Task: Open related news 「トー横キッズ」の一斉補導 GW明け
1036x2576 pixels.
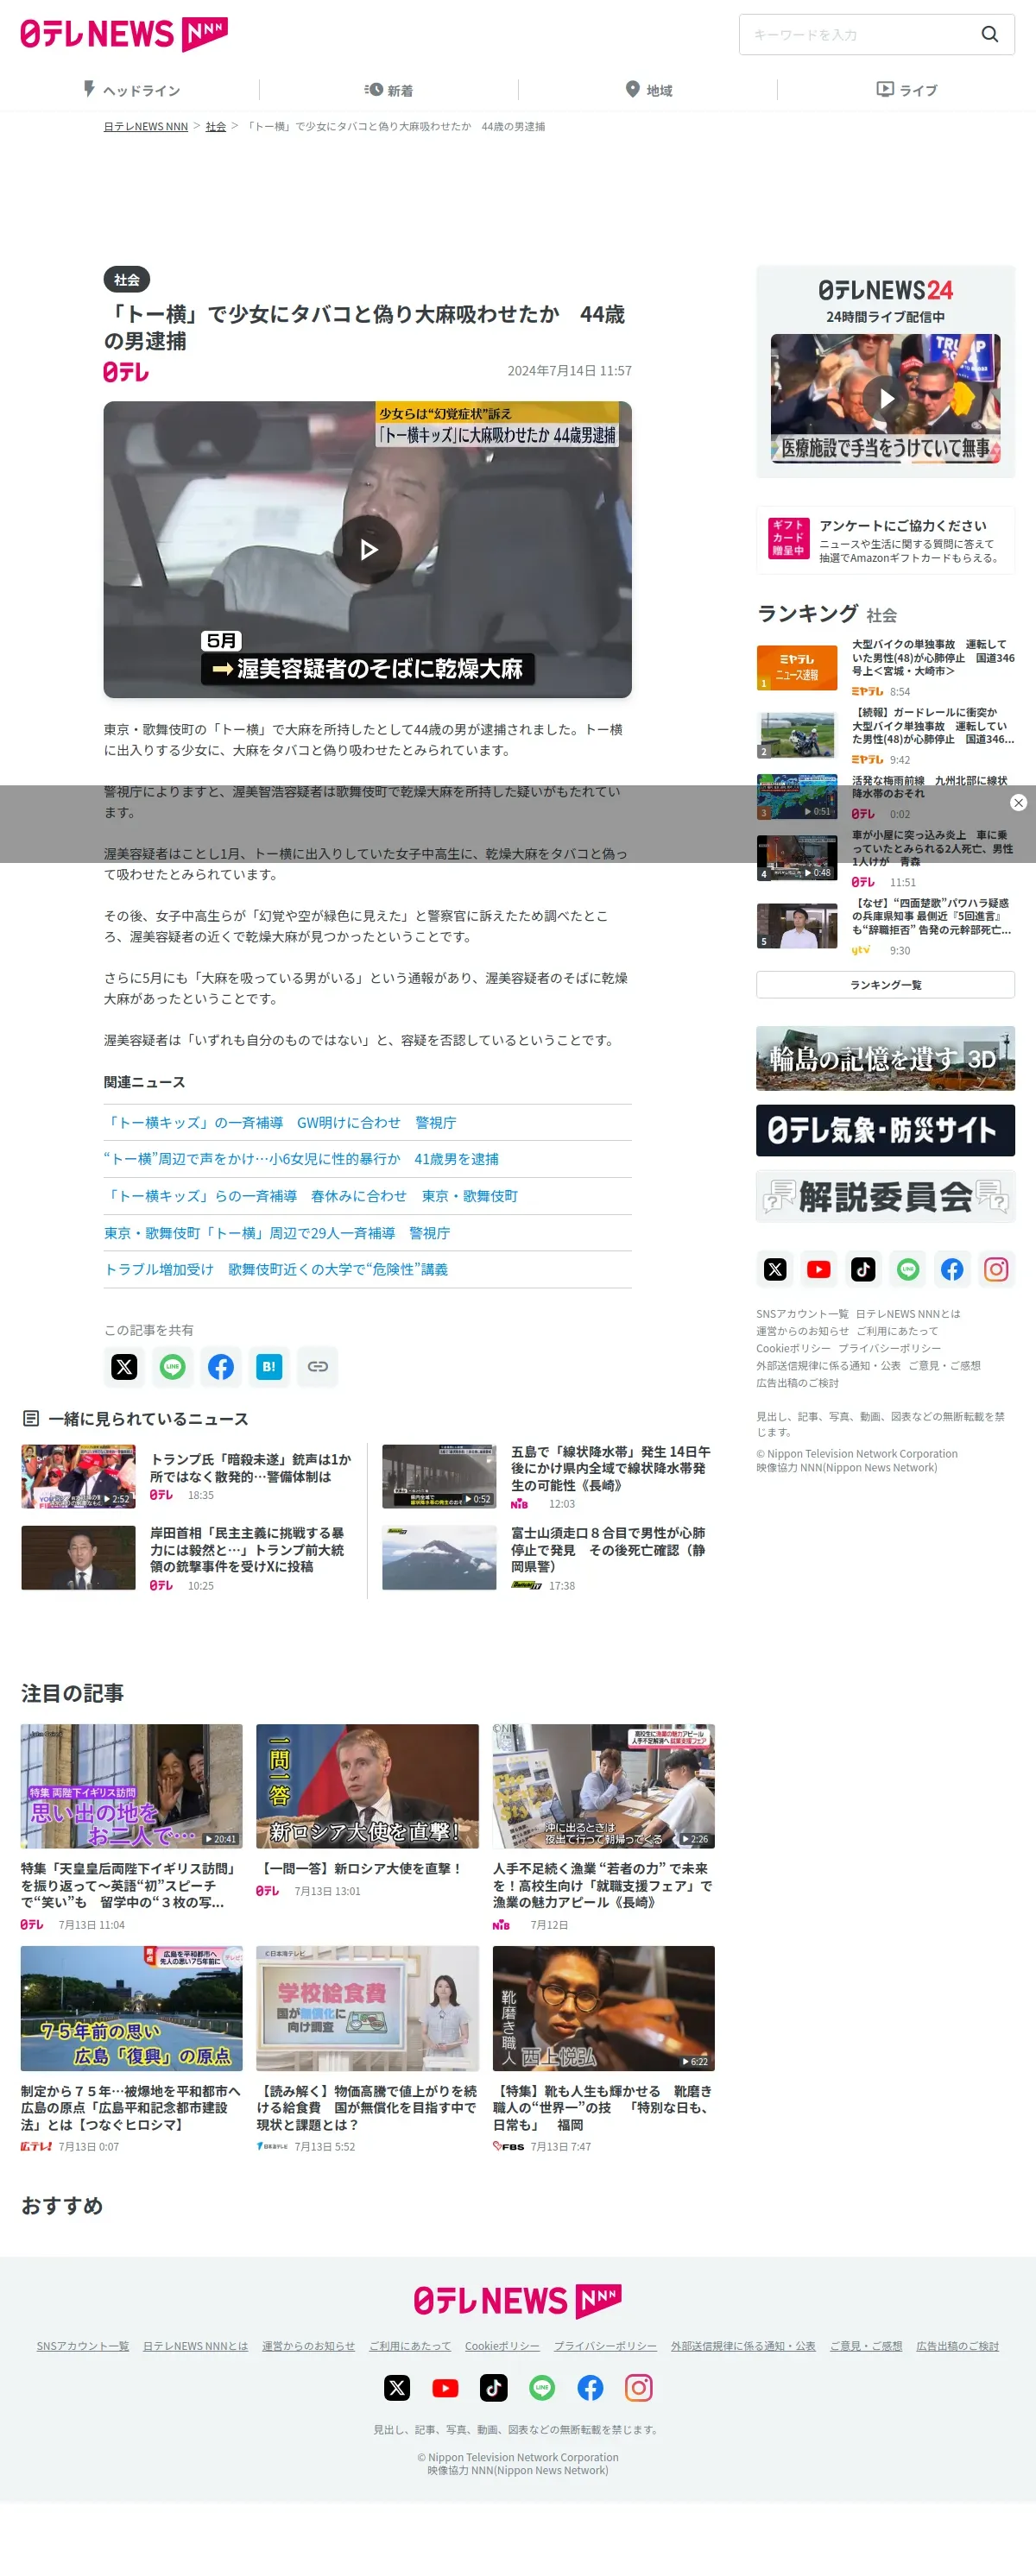Action: point(280,1123)
